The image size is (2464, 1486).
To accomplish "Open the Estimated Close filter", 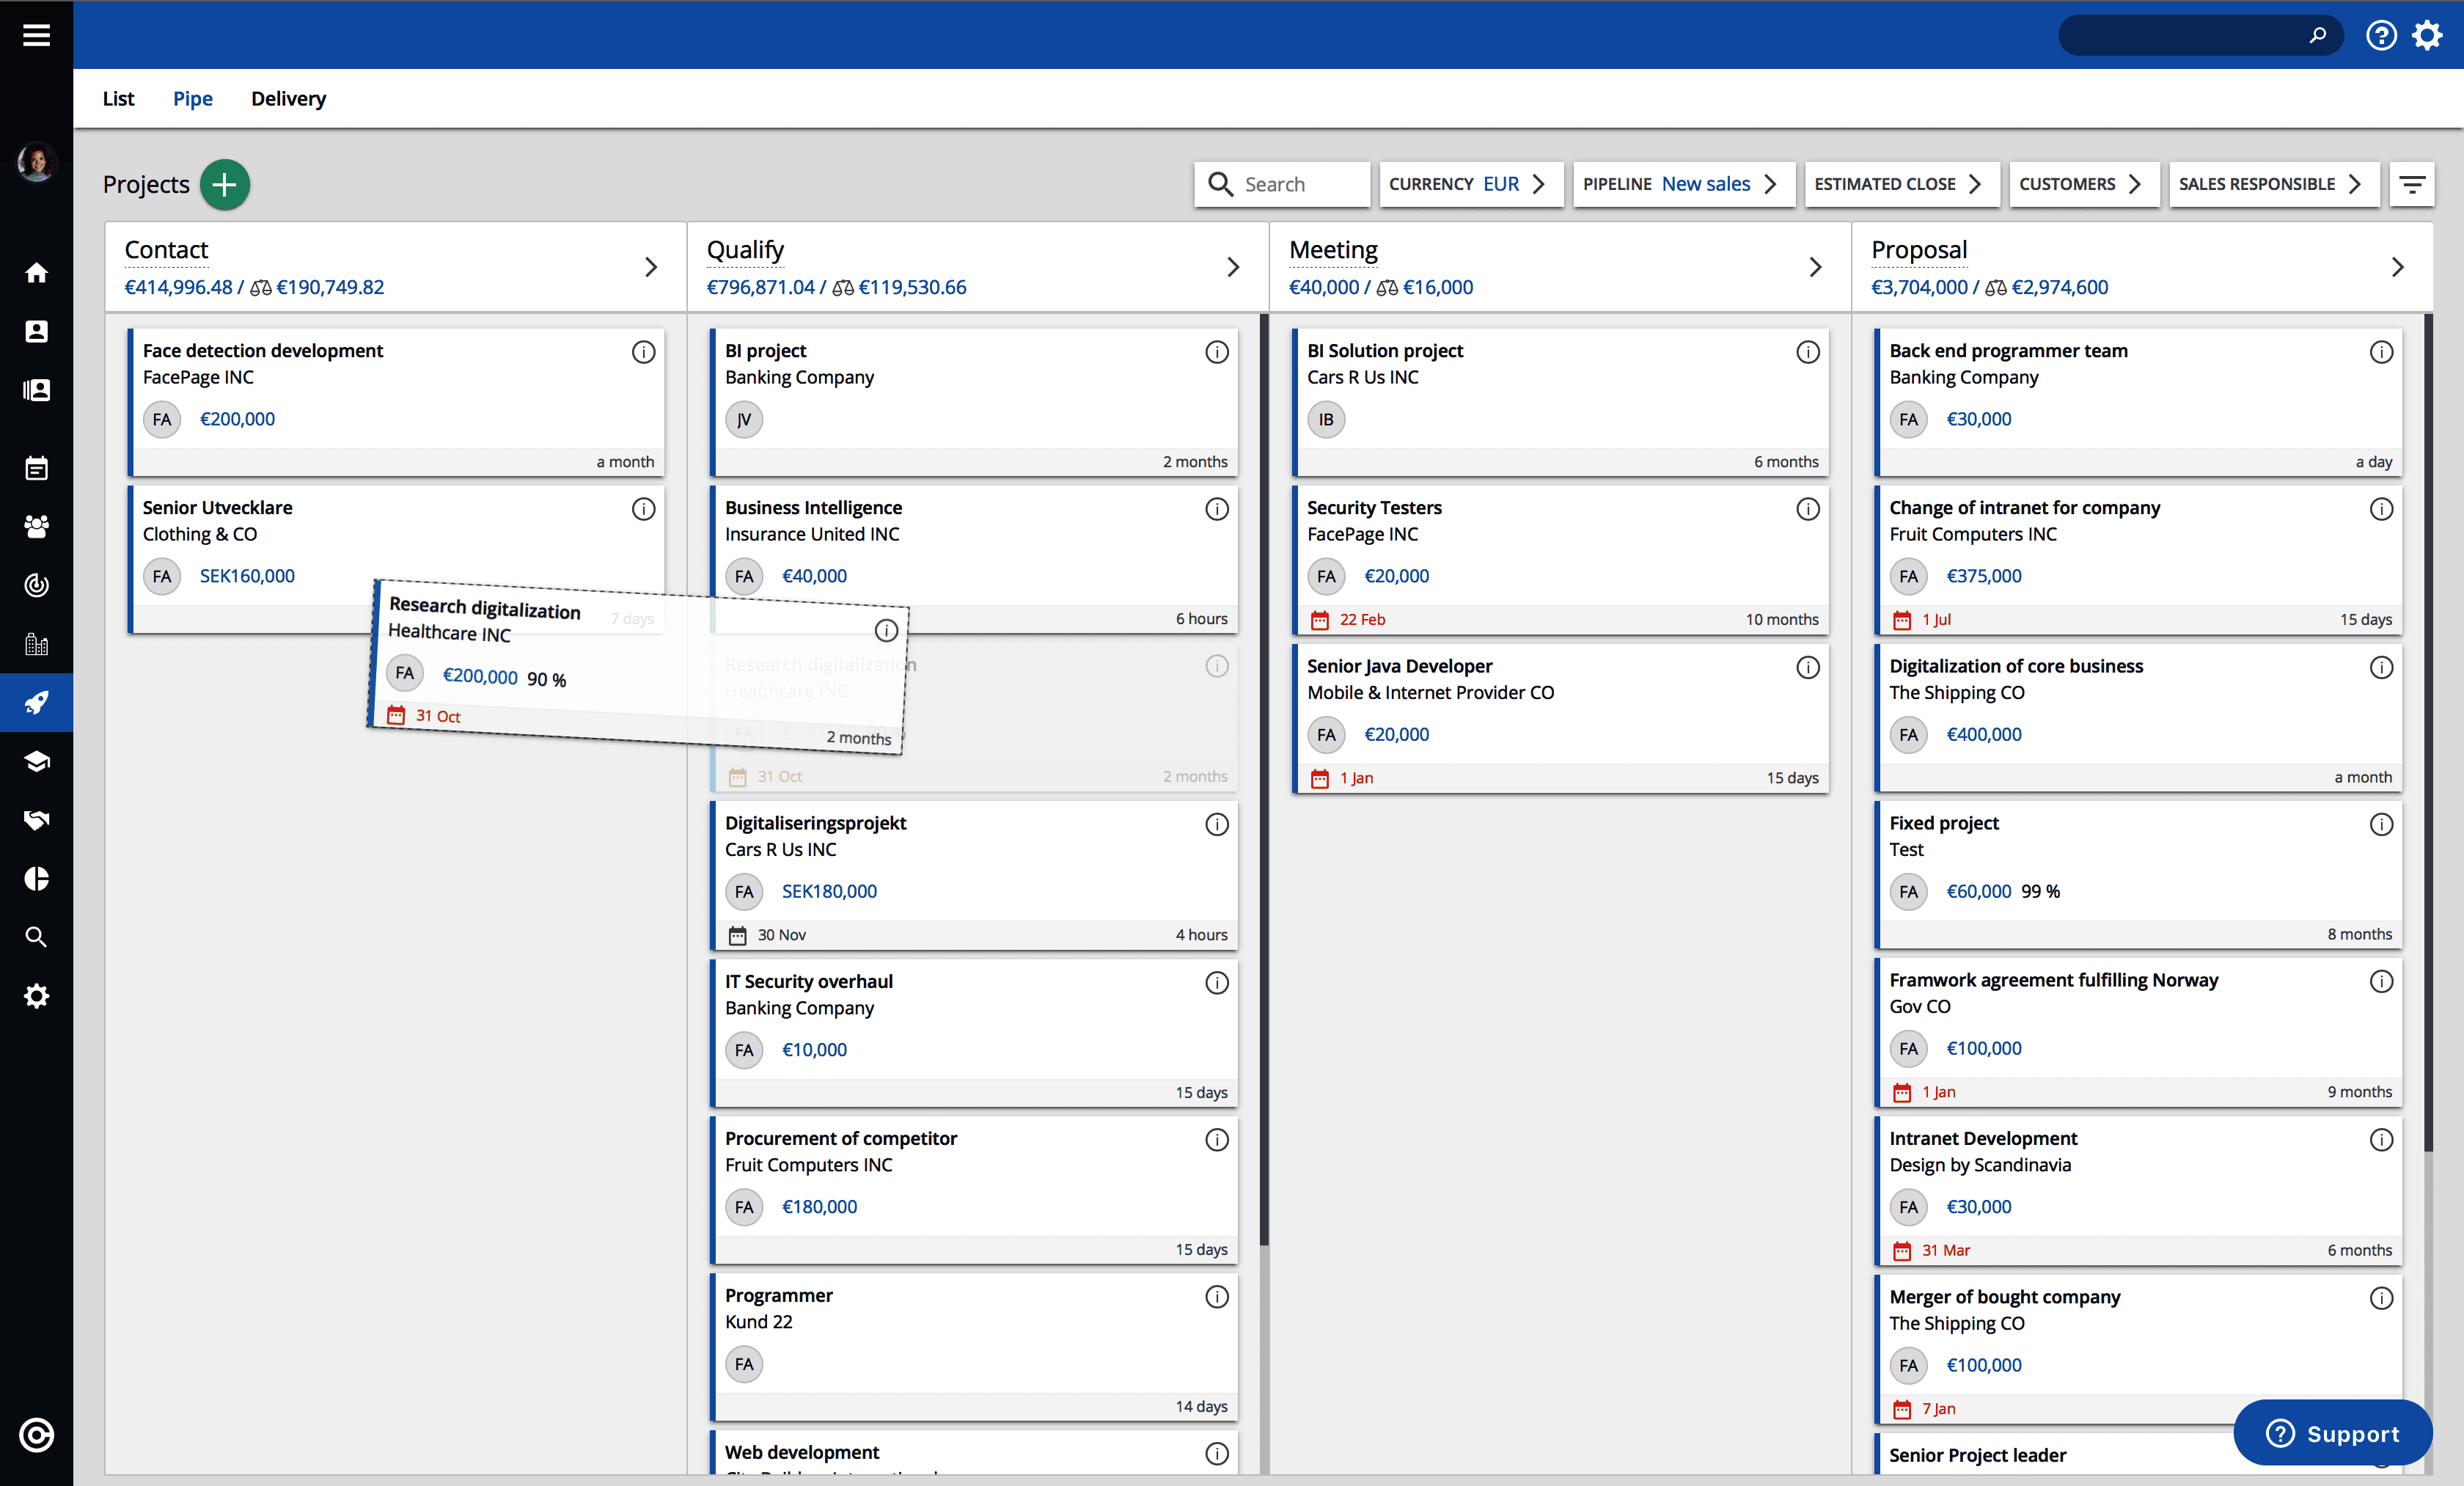I will pos(1900,185).
